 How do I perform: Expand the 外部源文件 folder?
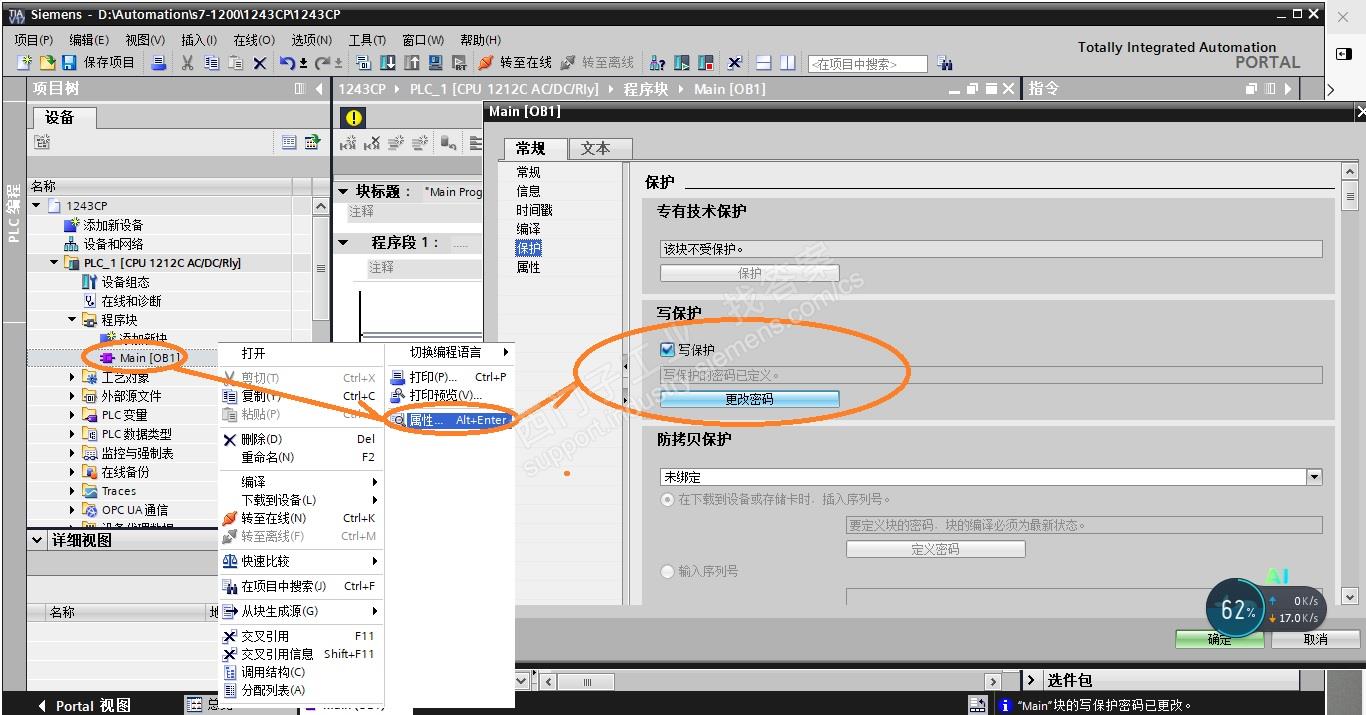72,396
